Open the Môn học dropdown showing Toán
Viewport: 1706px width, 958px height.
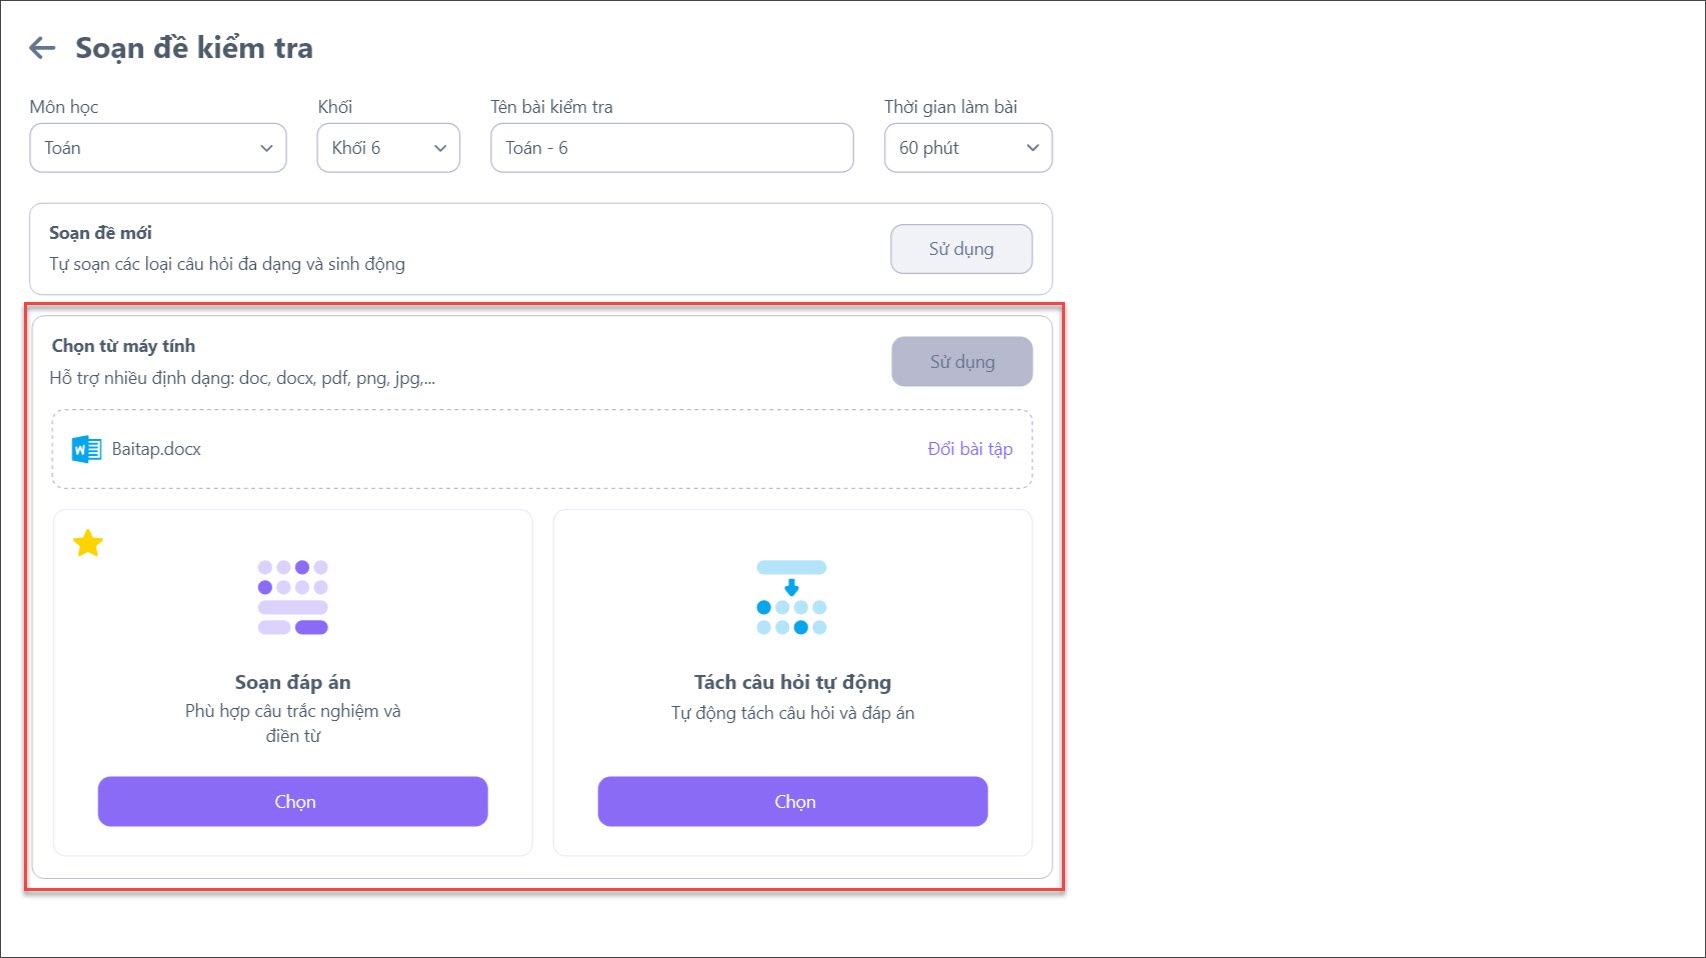pos(158,148)
